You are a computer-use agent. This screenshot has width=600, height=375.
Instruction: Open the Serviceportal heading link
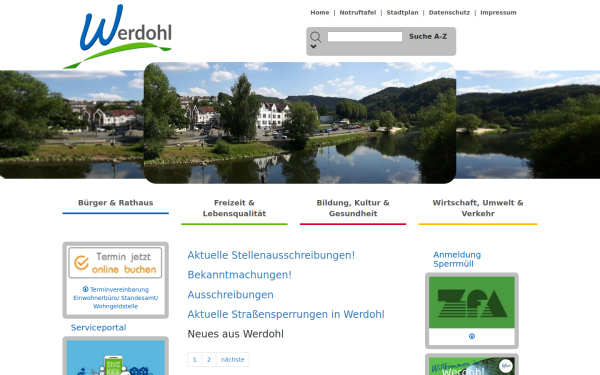coord(98,328)
